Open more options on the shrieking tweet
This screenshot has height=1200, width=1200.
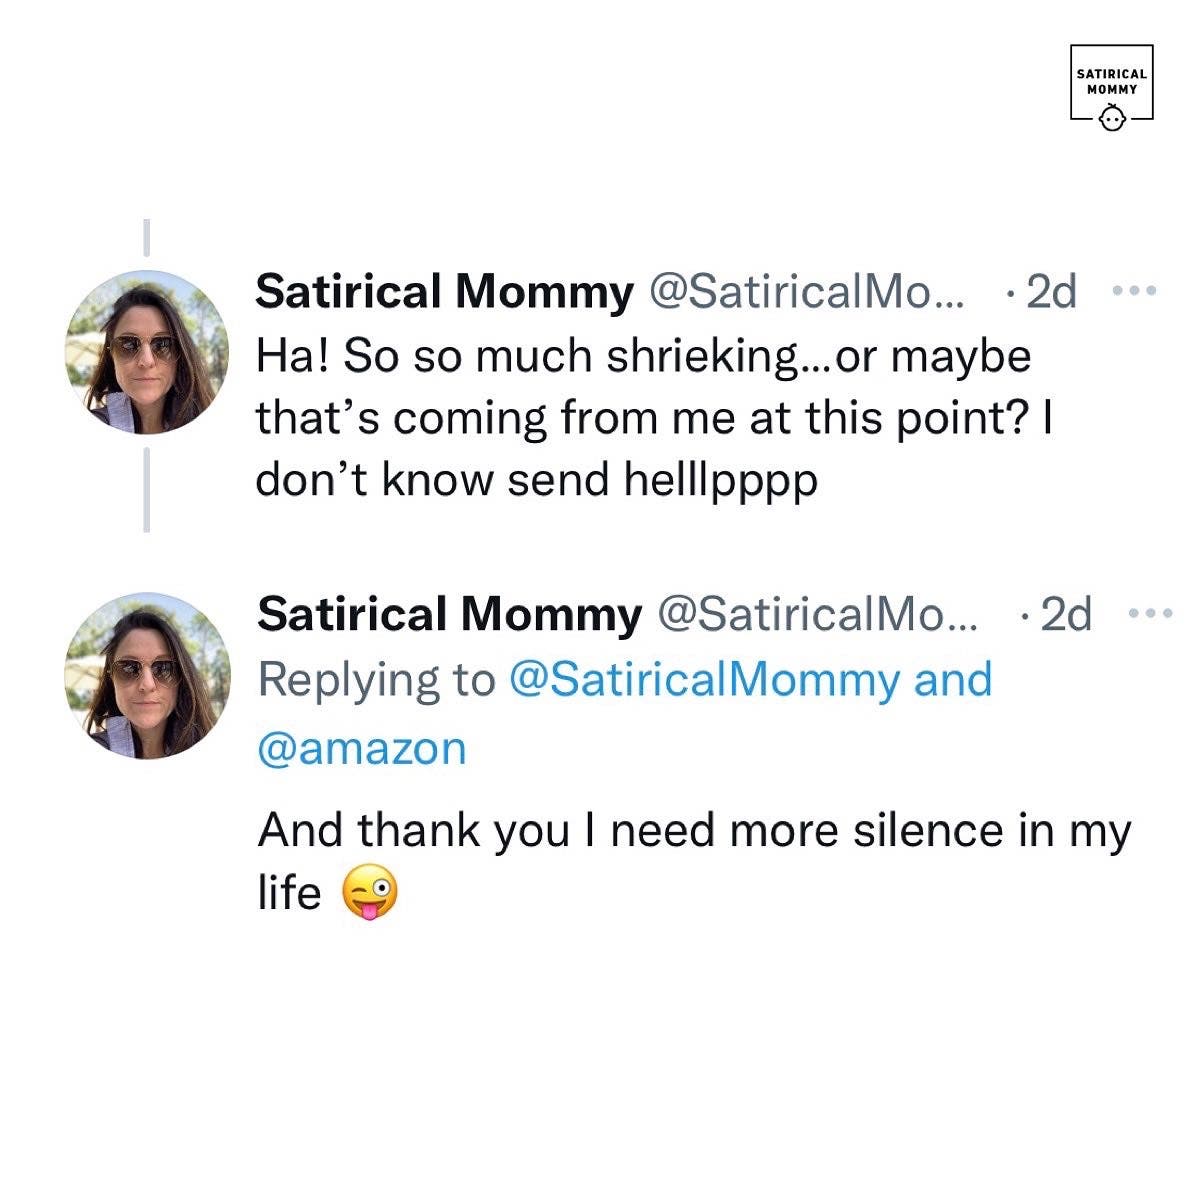click(x=1134, y=292)
